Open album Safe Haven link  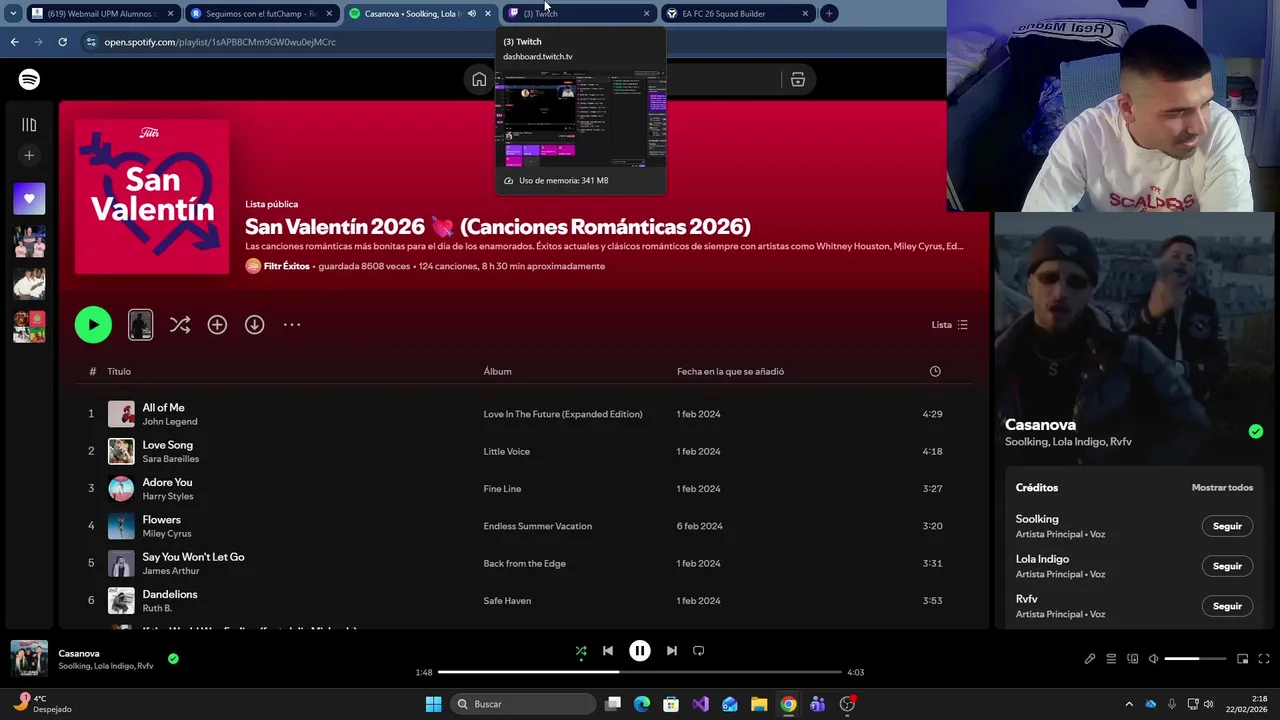(x=507, y=601)
